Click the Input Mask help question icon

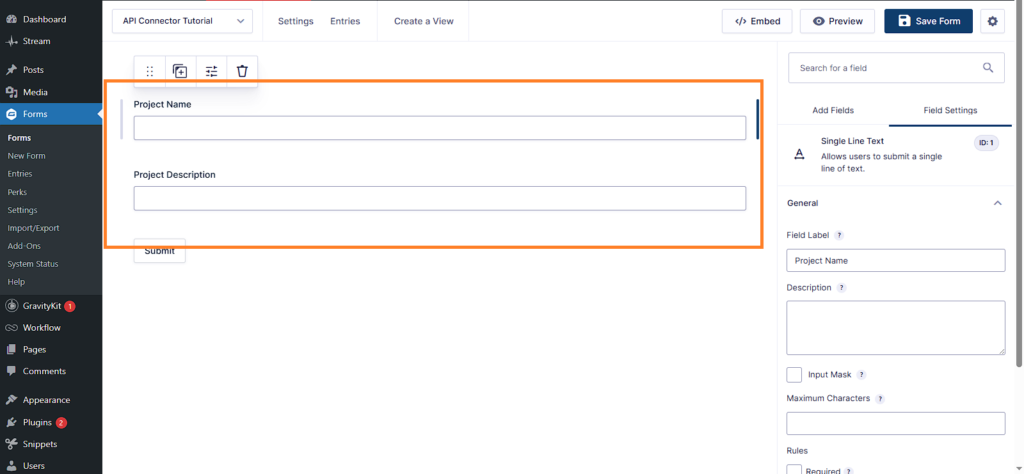coord(861,375)
